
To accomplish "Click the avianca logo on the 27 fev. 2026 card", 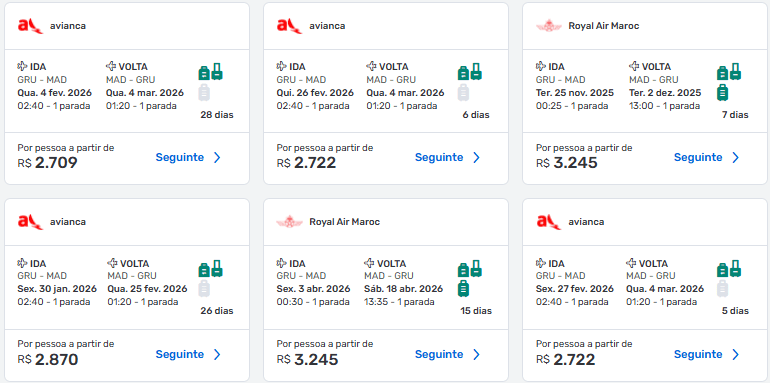I will point(549,222).
